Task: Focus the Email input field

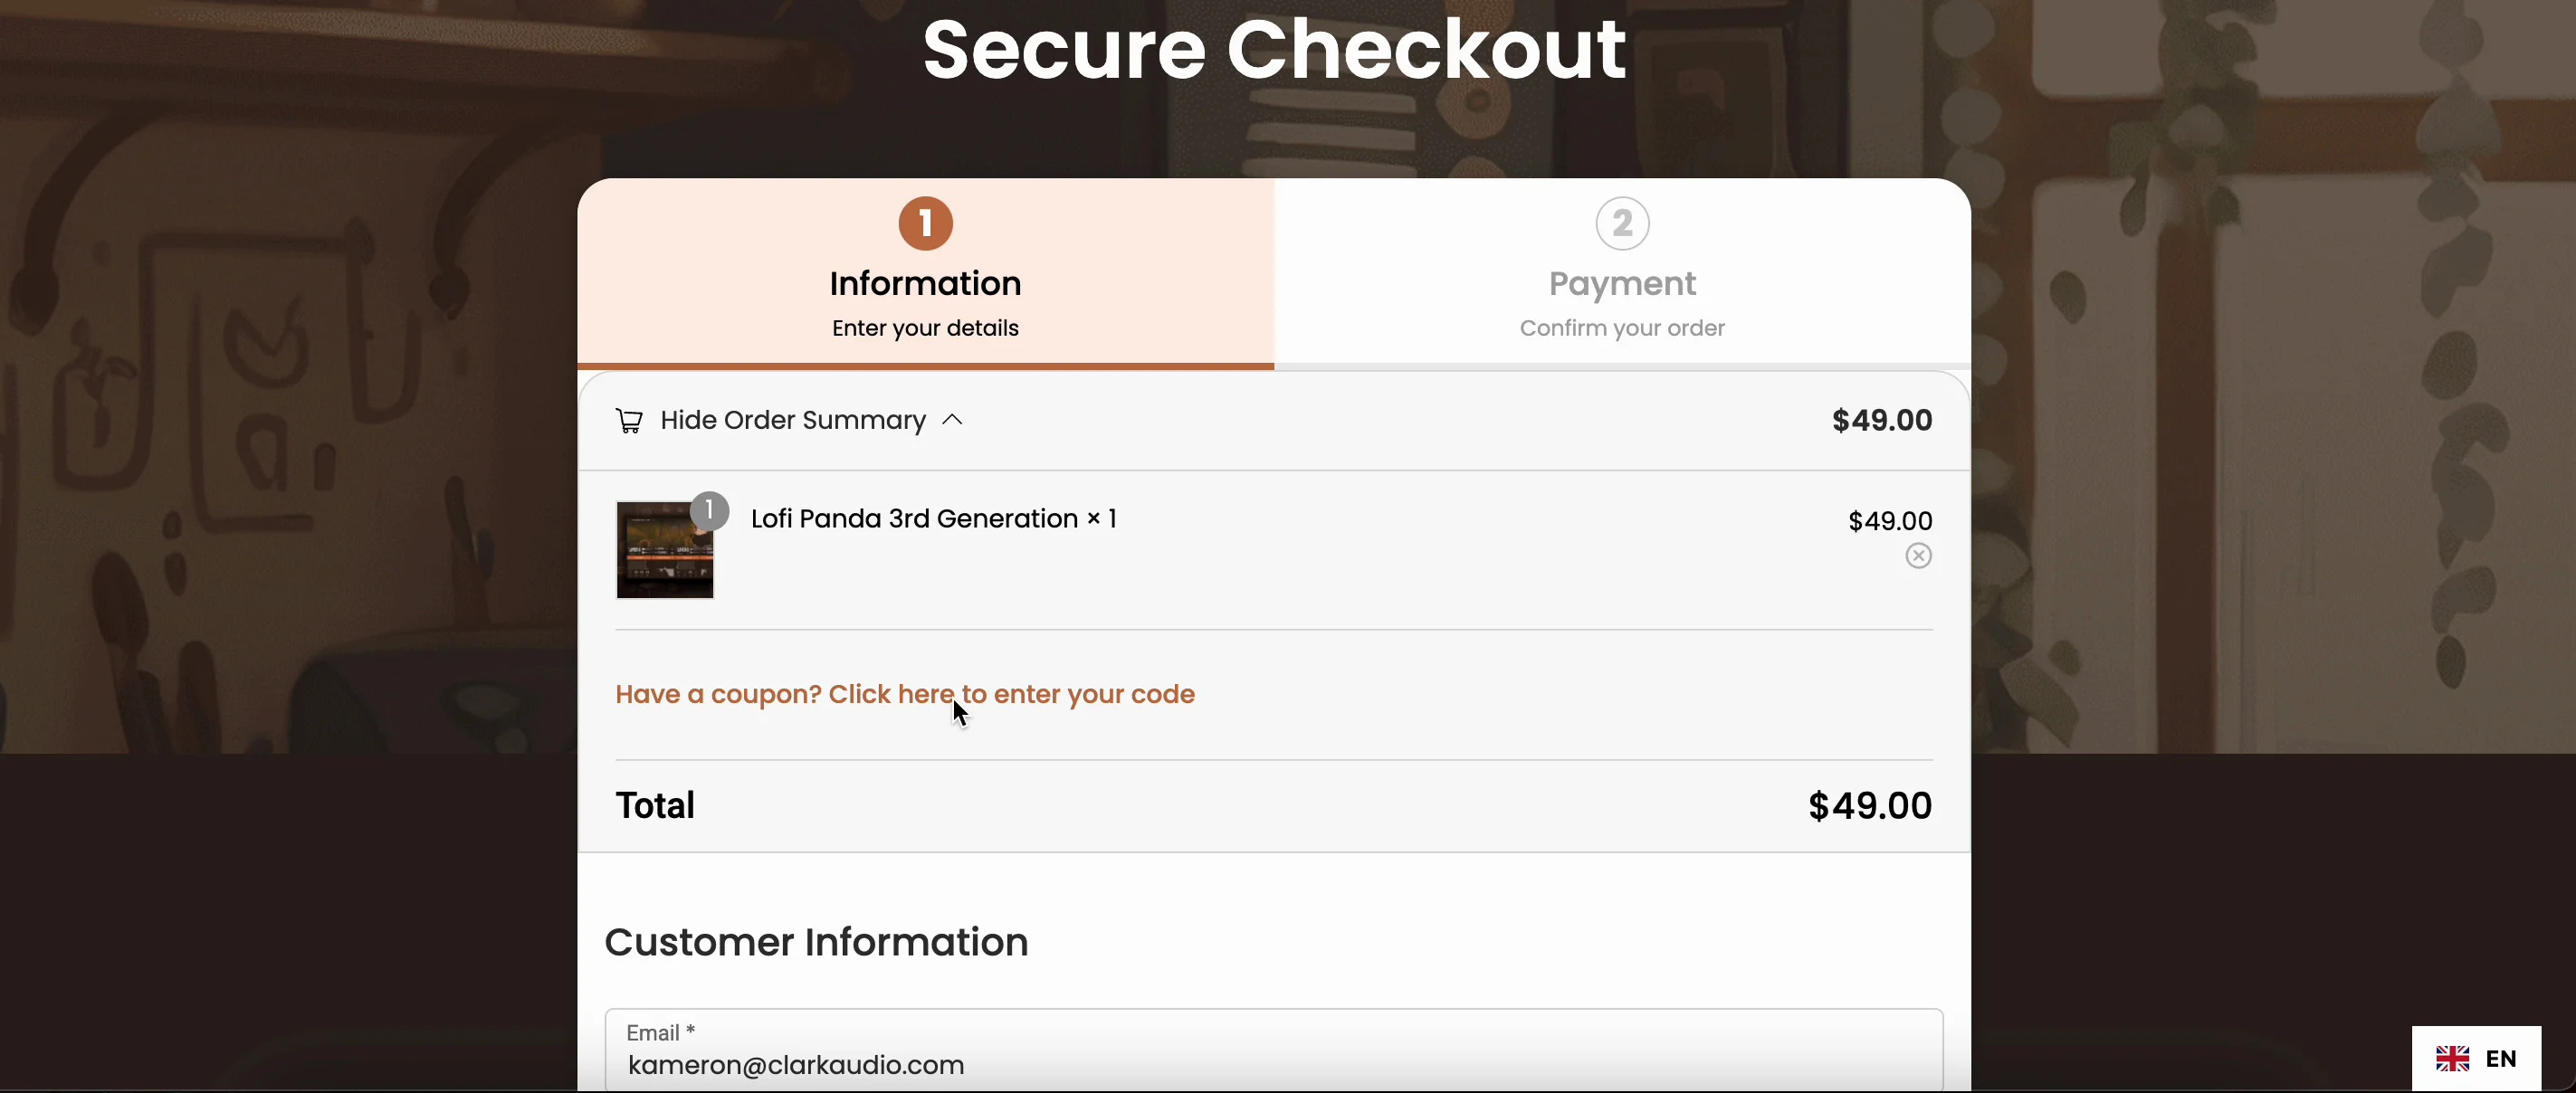Action: [1273, 1050]
